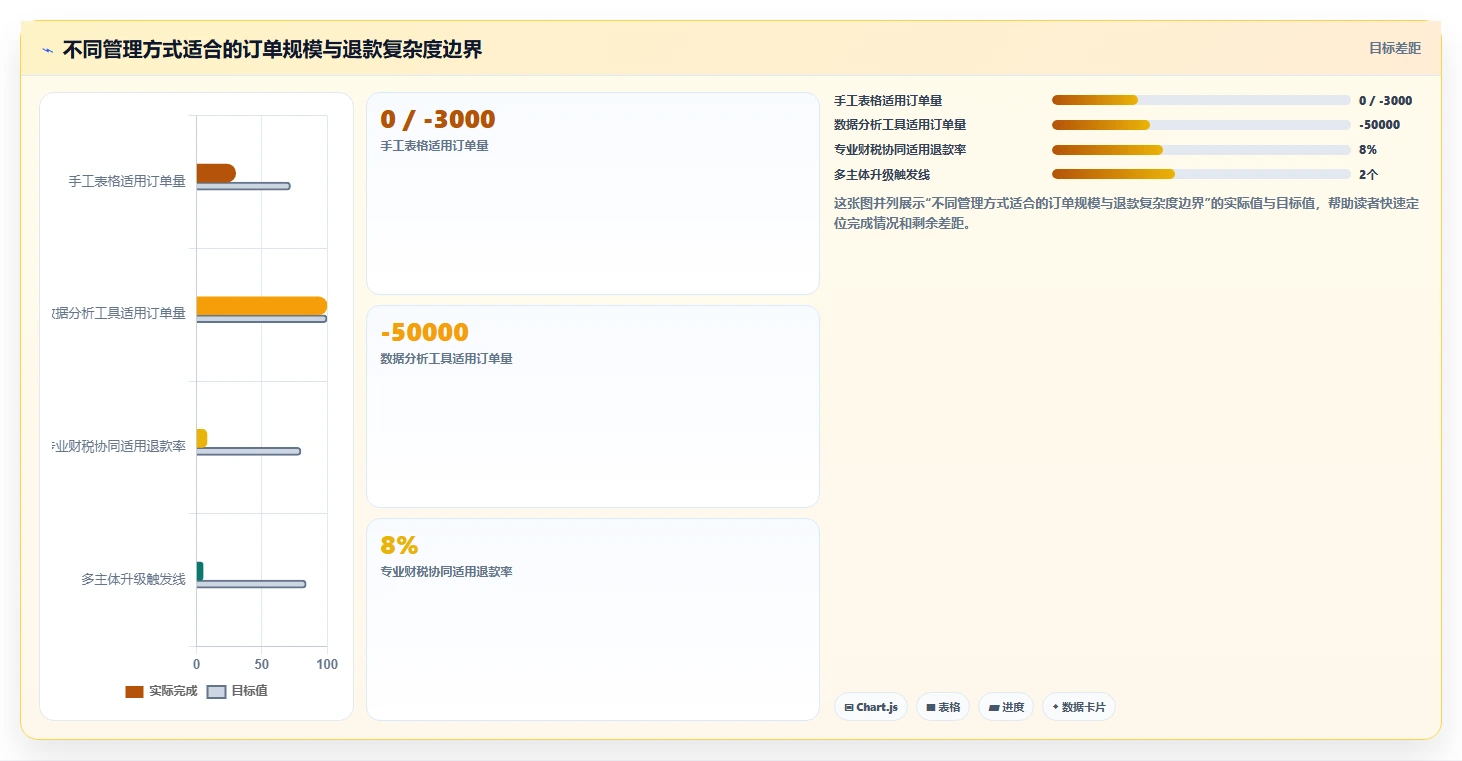Open the -50000 data card
Image resolution: width=1462 pixels, height=761 pixels.
[593, 407]
